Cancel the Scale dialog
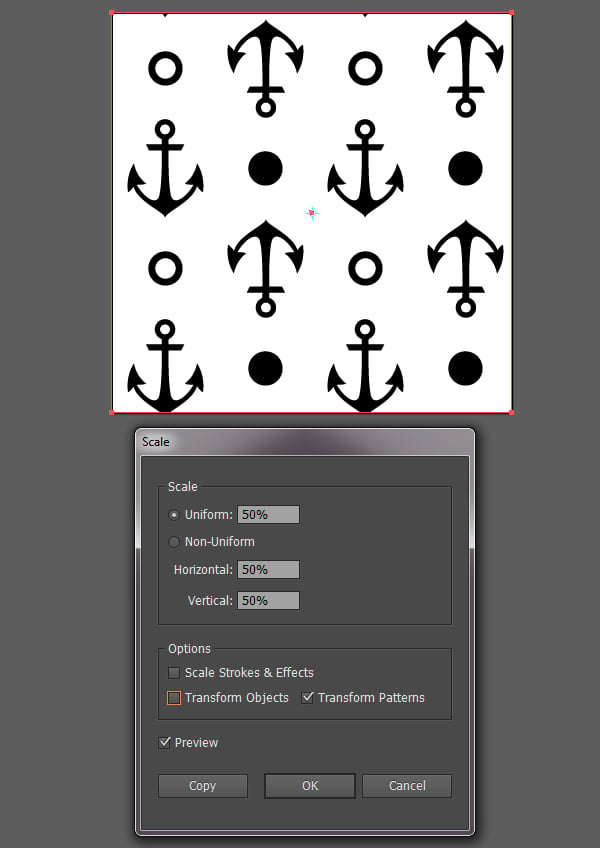The height and width of the screenshot is (848, 600). 407,786
